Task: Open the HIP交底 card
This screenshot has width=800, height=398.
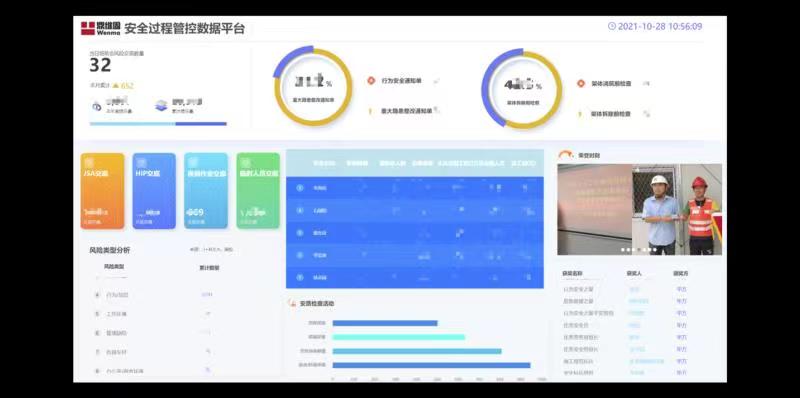Action: tap(154, 191)
